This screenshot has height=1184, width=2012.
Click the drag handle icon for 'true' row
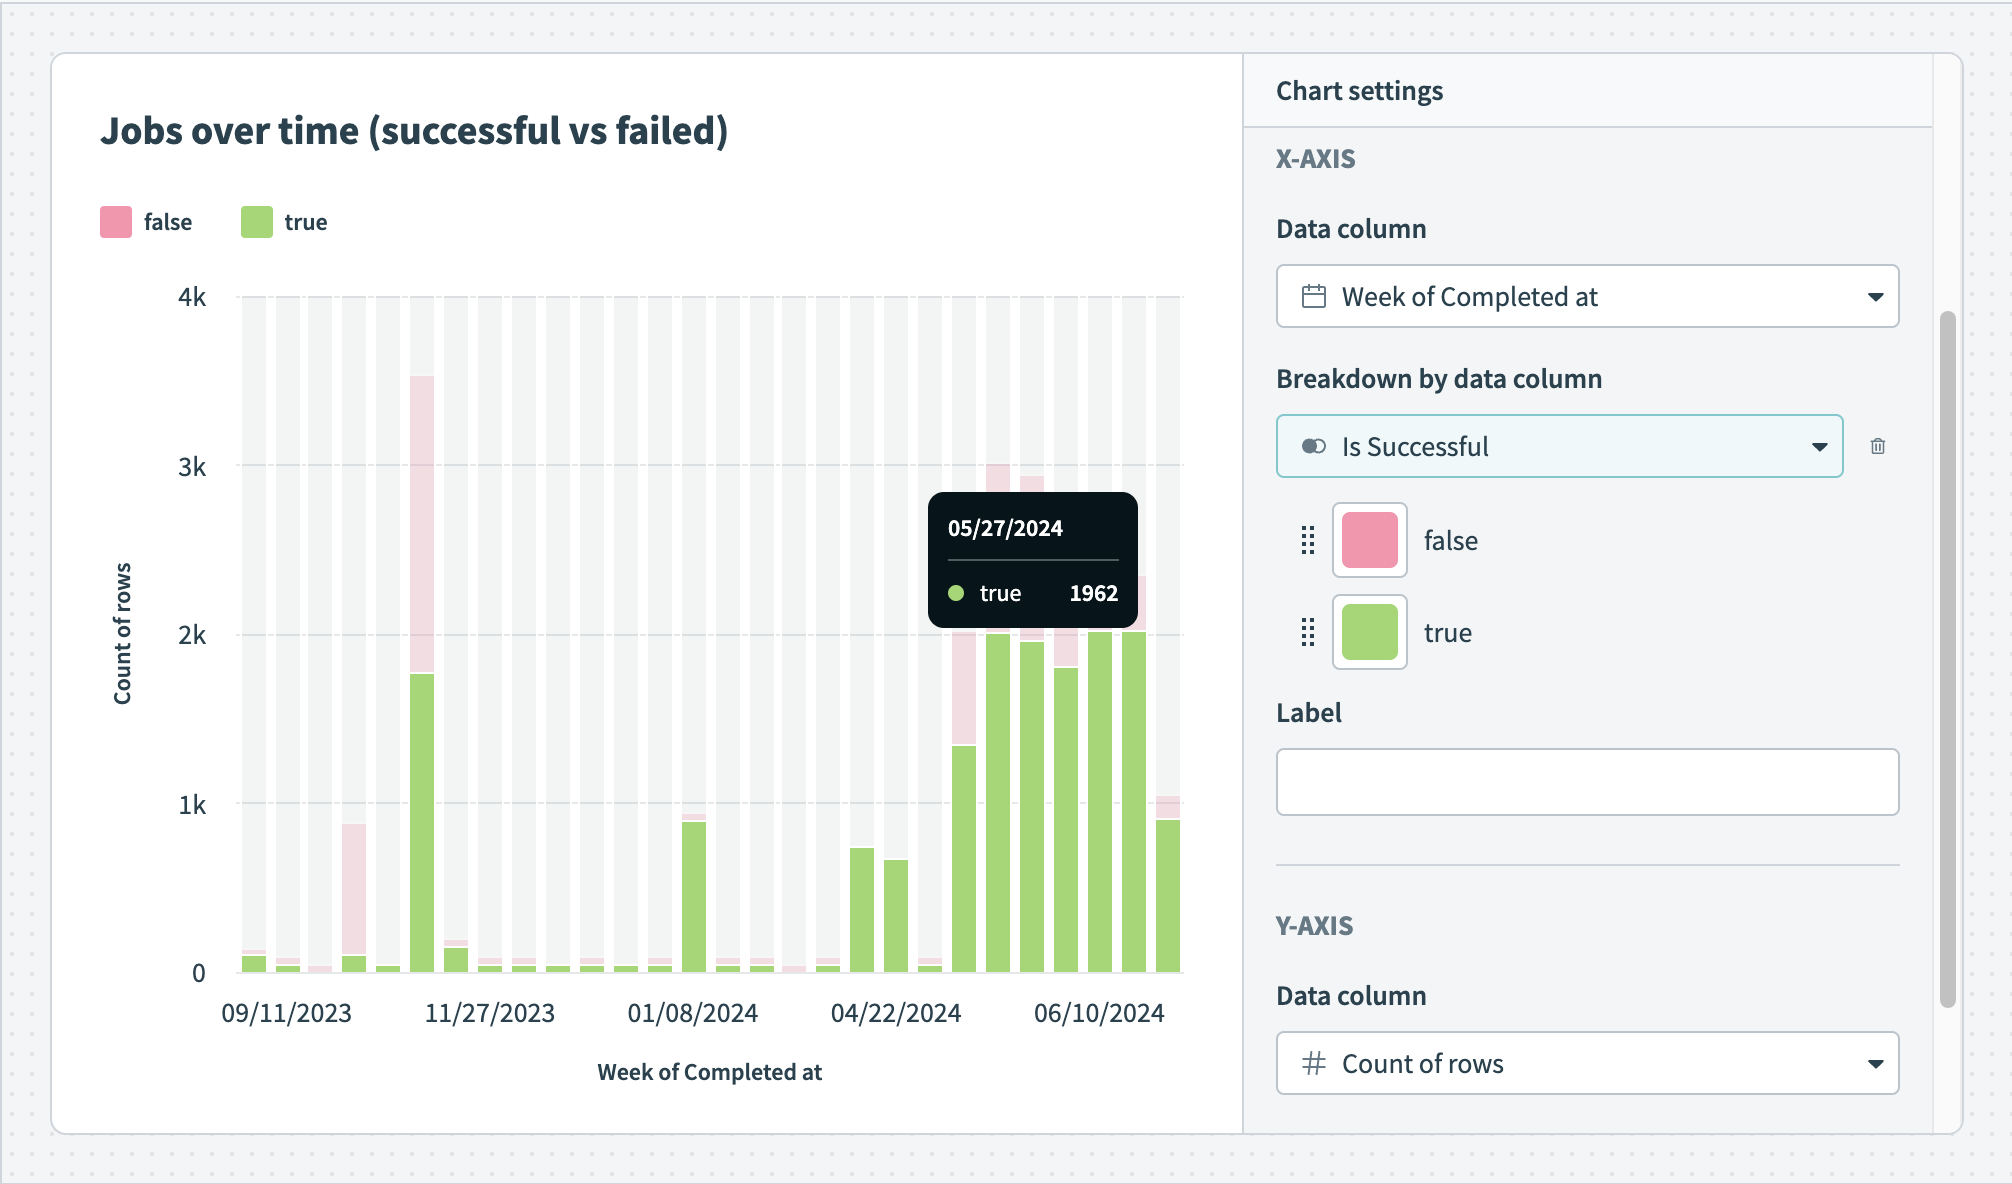click(x=1309, y=633)
